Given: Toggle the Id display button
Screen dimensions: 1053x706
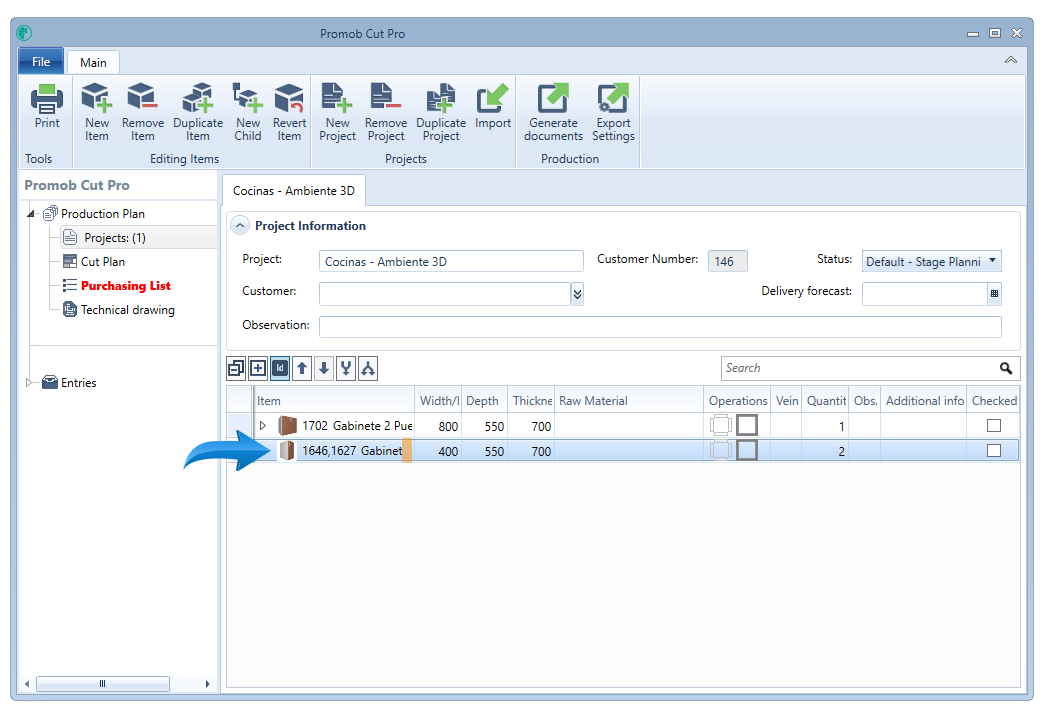Looking at the screenshot, I should tap(280, 368).
